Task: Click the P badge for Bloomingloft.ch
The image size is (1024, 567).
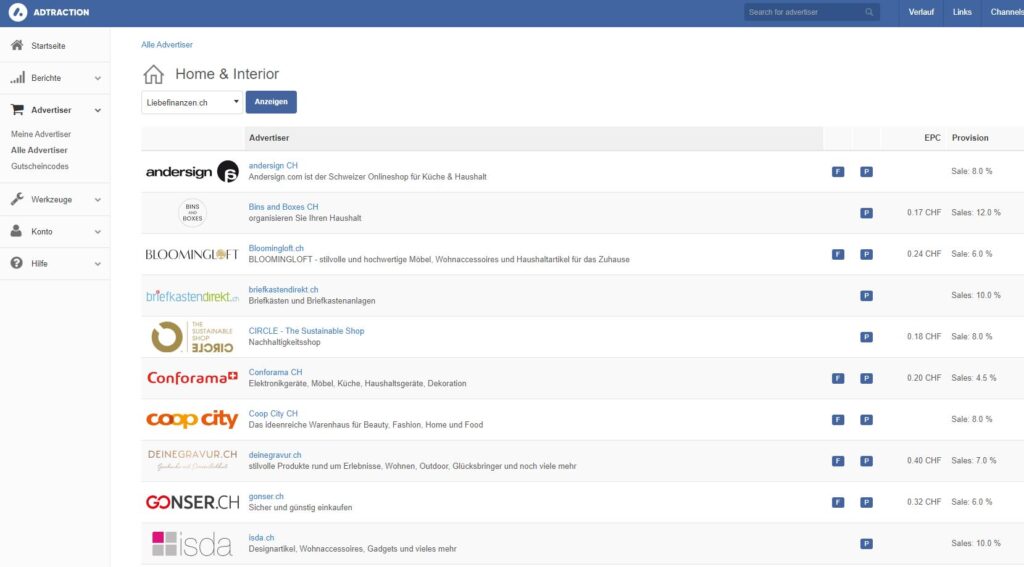Action: (866, 254)
